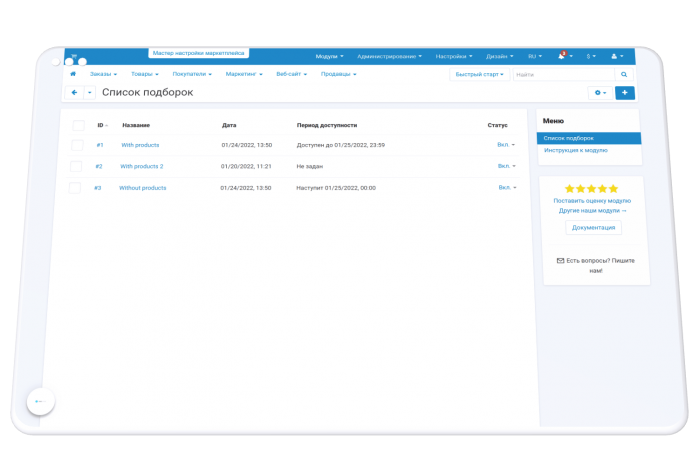The image size is (700, 466).
Task: Click date 01/20/2022, 11:21 cell
Action: [x=246, y=166]
